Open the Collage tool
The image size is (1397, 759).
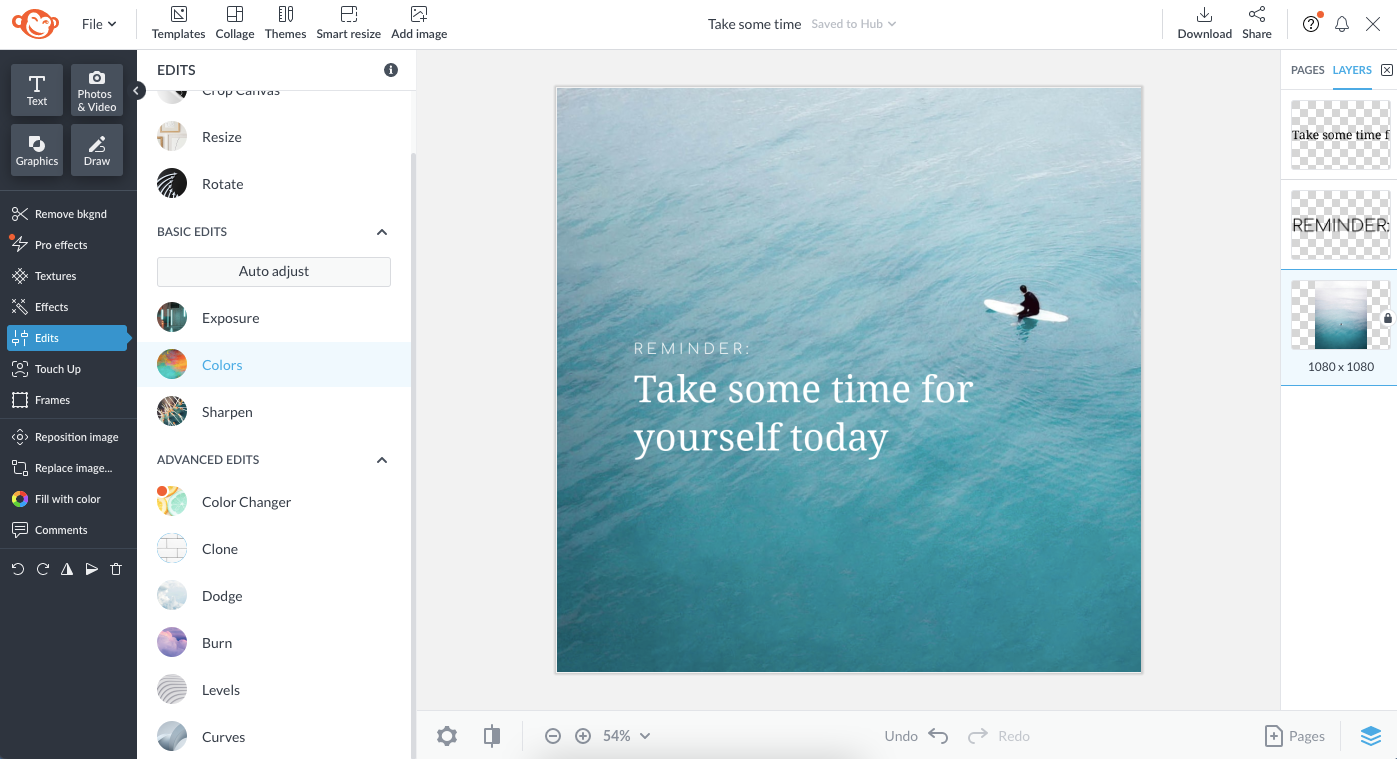(x=235, y=23)
